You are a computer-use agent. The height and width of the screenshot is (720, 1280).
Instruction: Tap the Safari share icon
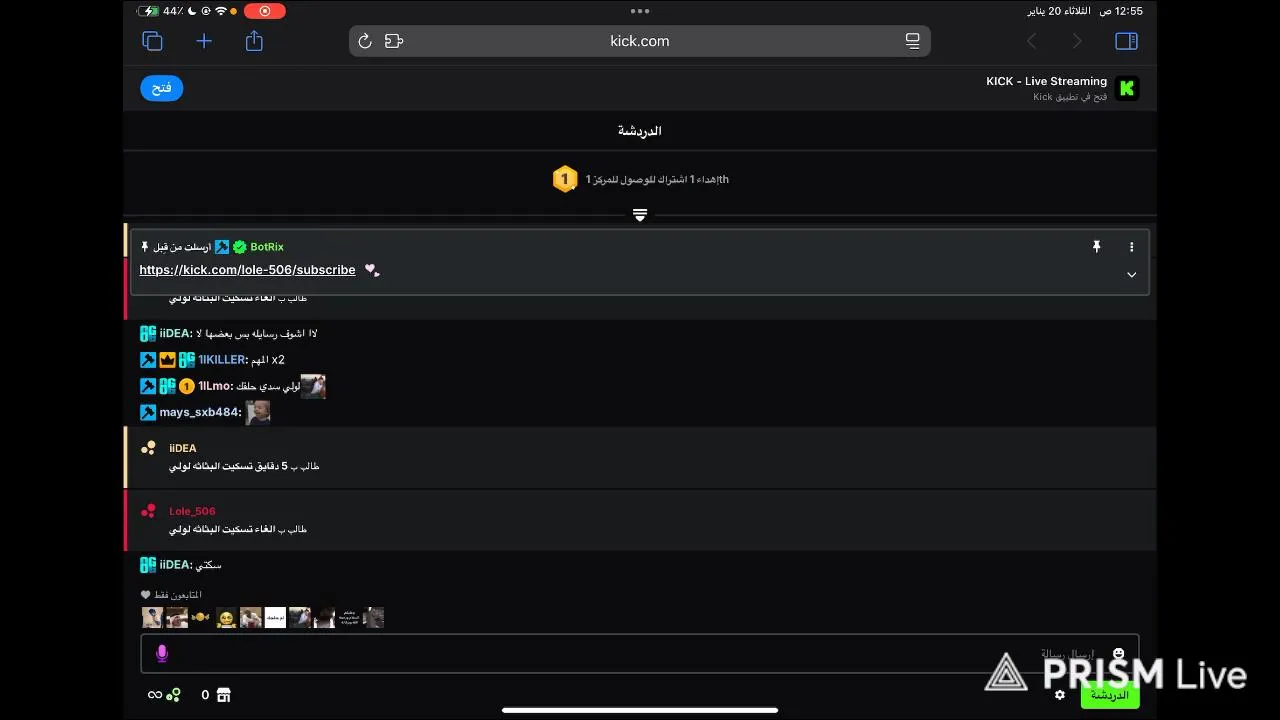(254, 41)
